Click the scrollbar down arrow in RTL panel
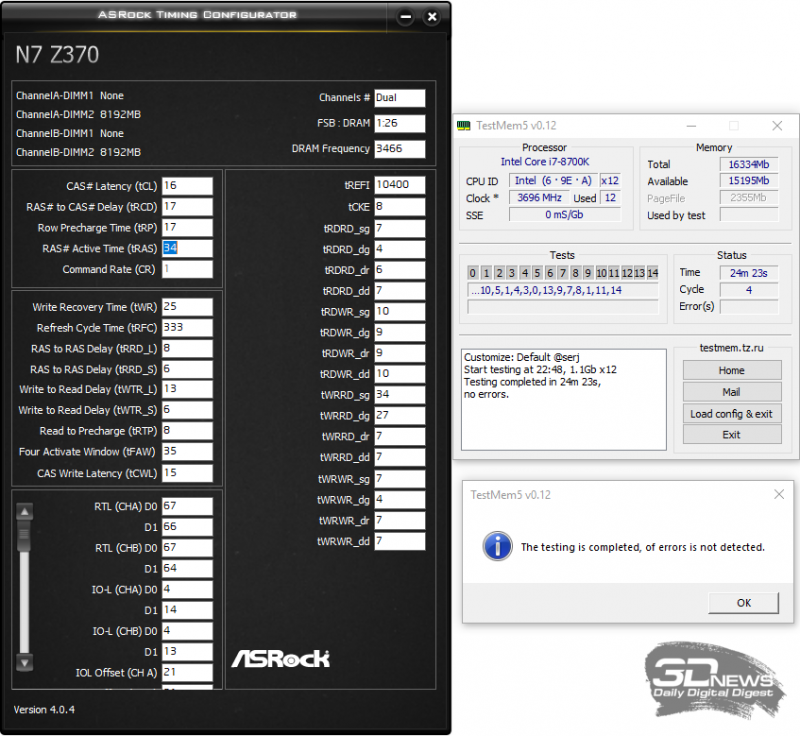800x736 pixels. tap(25, 663)
